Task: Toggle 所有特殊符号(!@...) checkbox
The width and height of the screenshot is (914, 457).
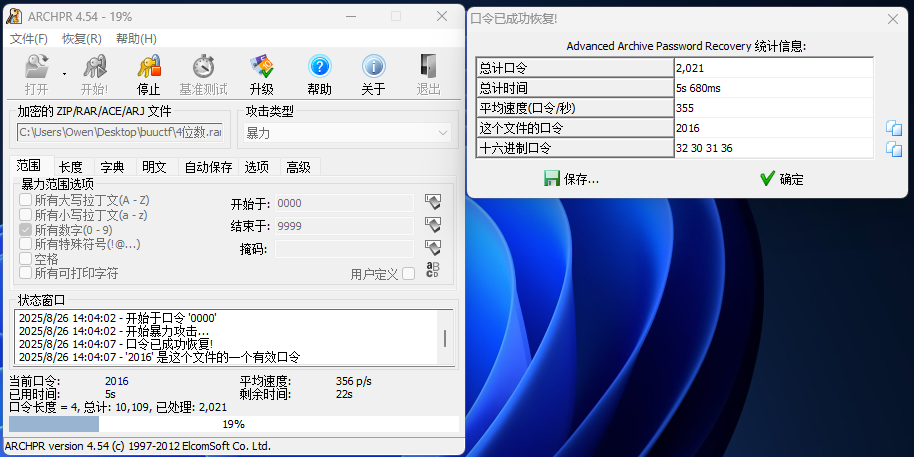Action: coord(26,244)
